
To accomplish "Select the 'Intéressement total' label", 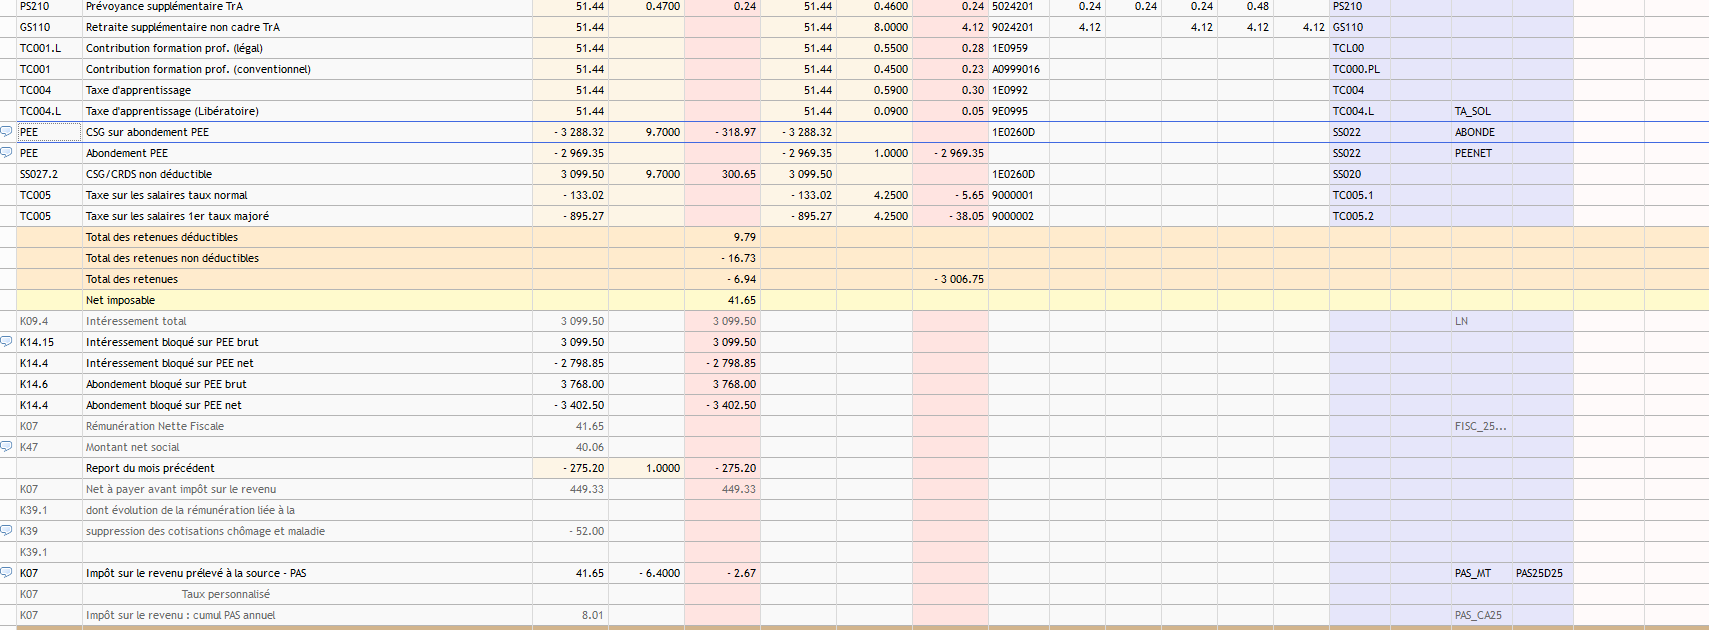I will (136, 321).
